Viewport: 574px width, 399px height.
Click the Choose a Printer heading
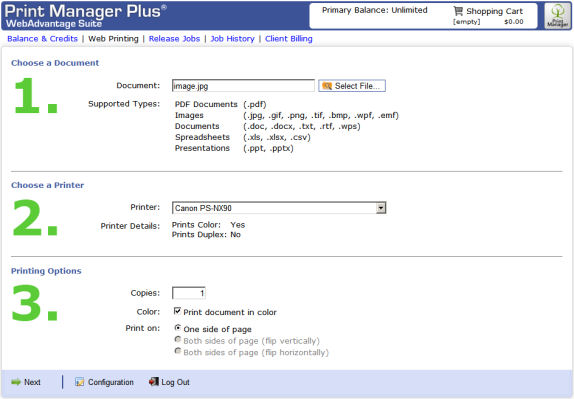tap(47, 185)
